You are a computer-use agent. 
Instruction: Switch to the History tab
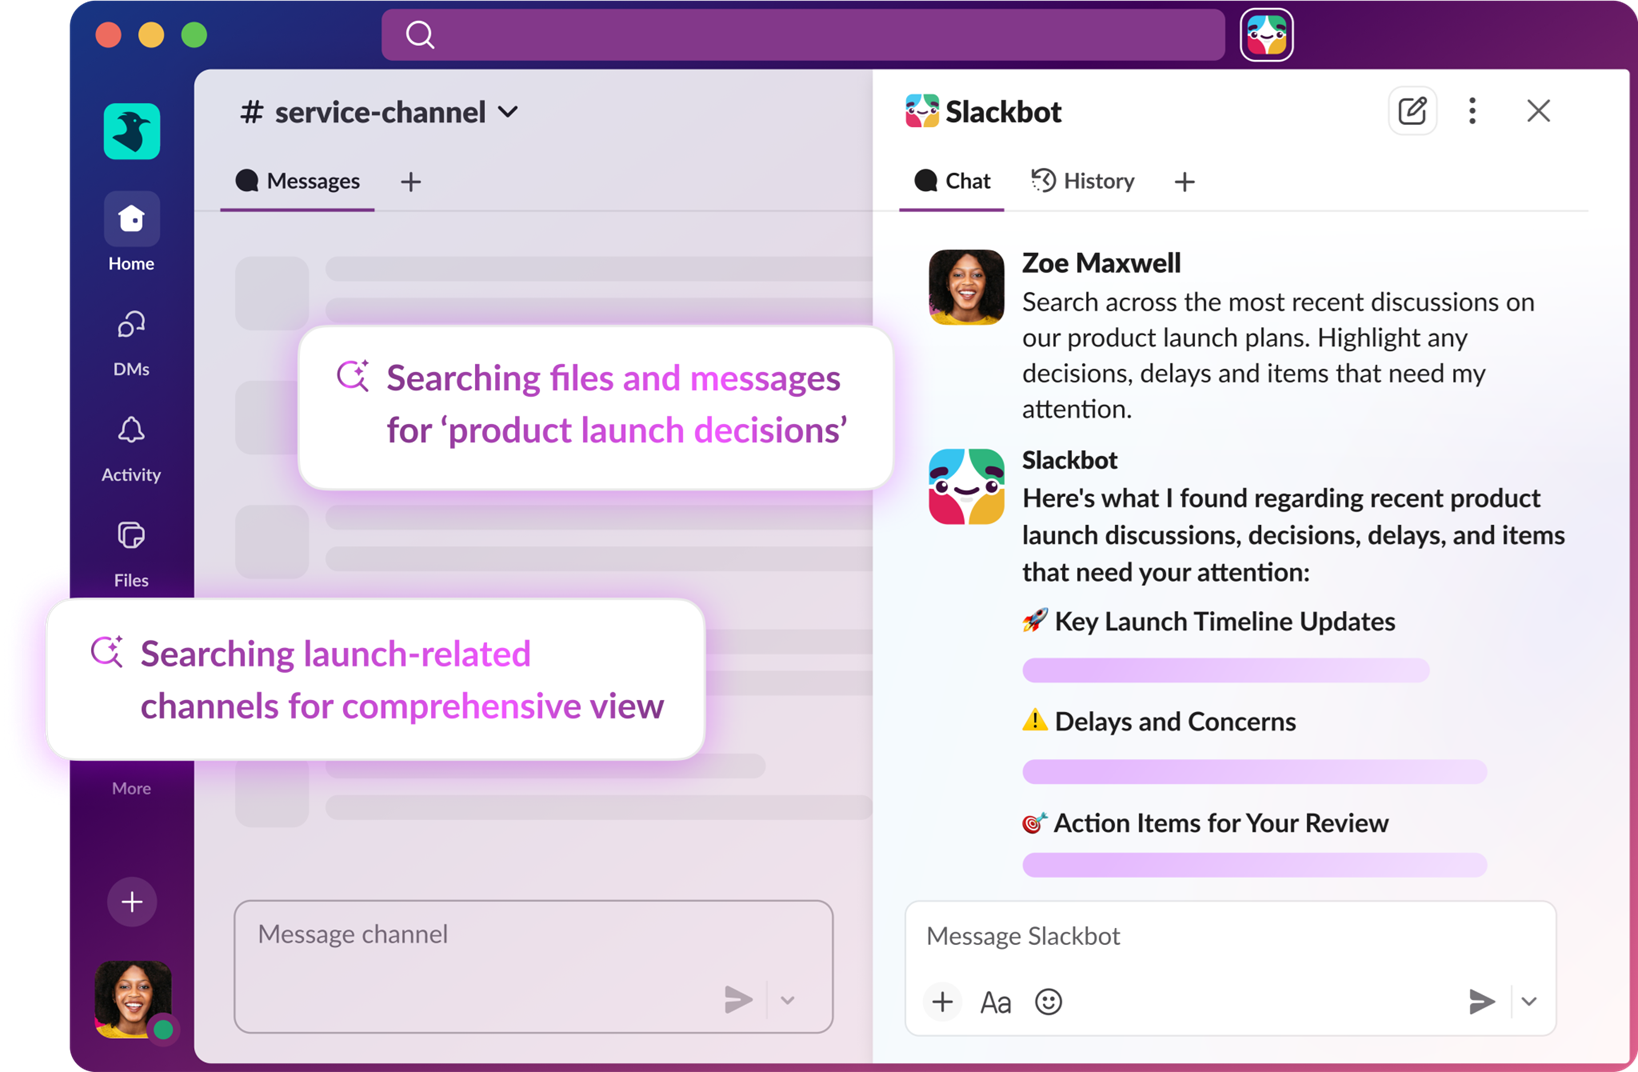[1083, 181]
